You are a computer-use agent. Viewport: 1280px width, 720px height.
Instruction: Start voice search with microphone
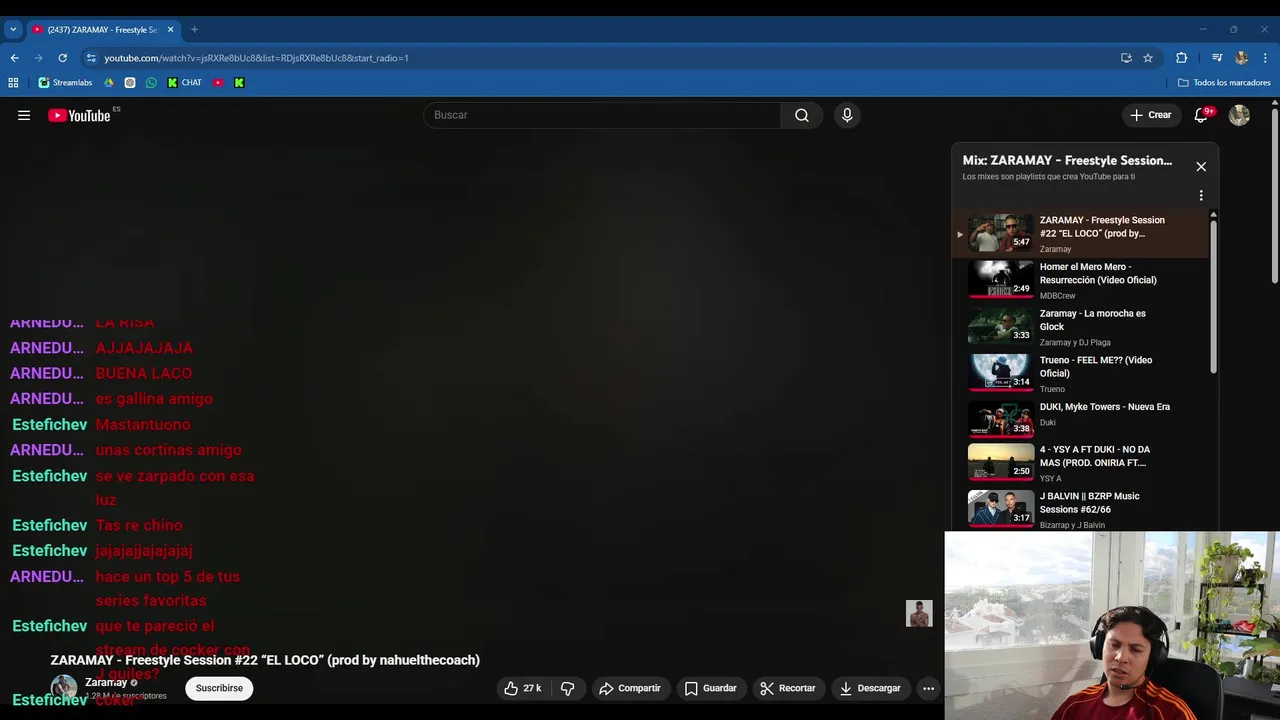[x=847, y=115]
